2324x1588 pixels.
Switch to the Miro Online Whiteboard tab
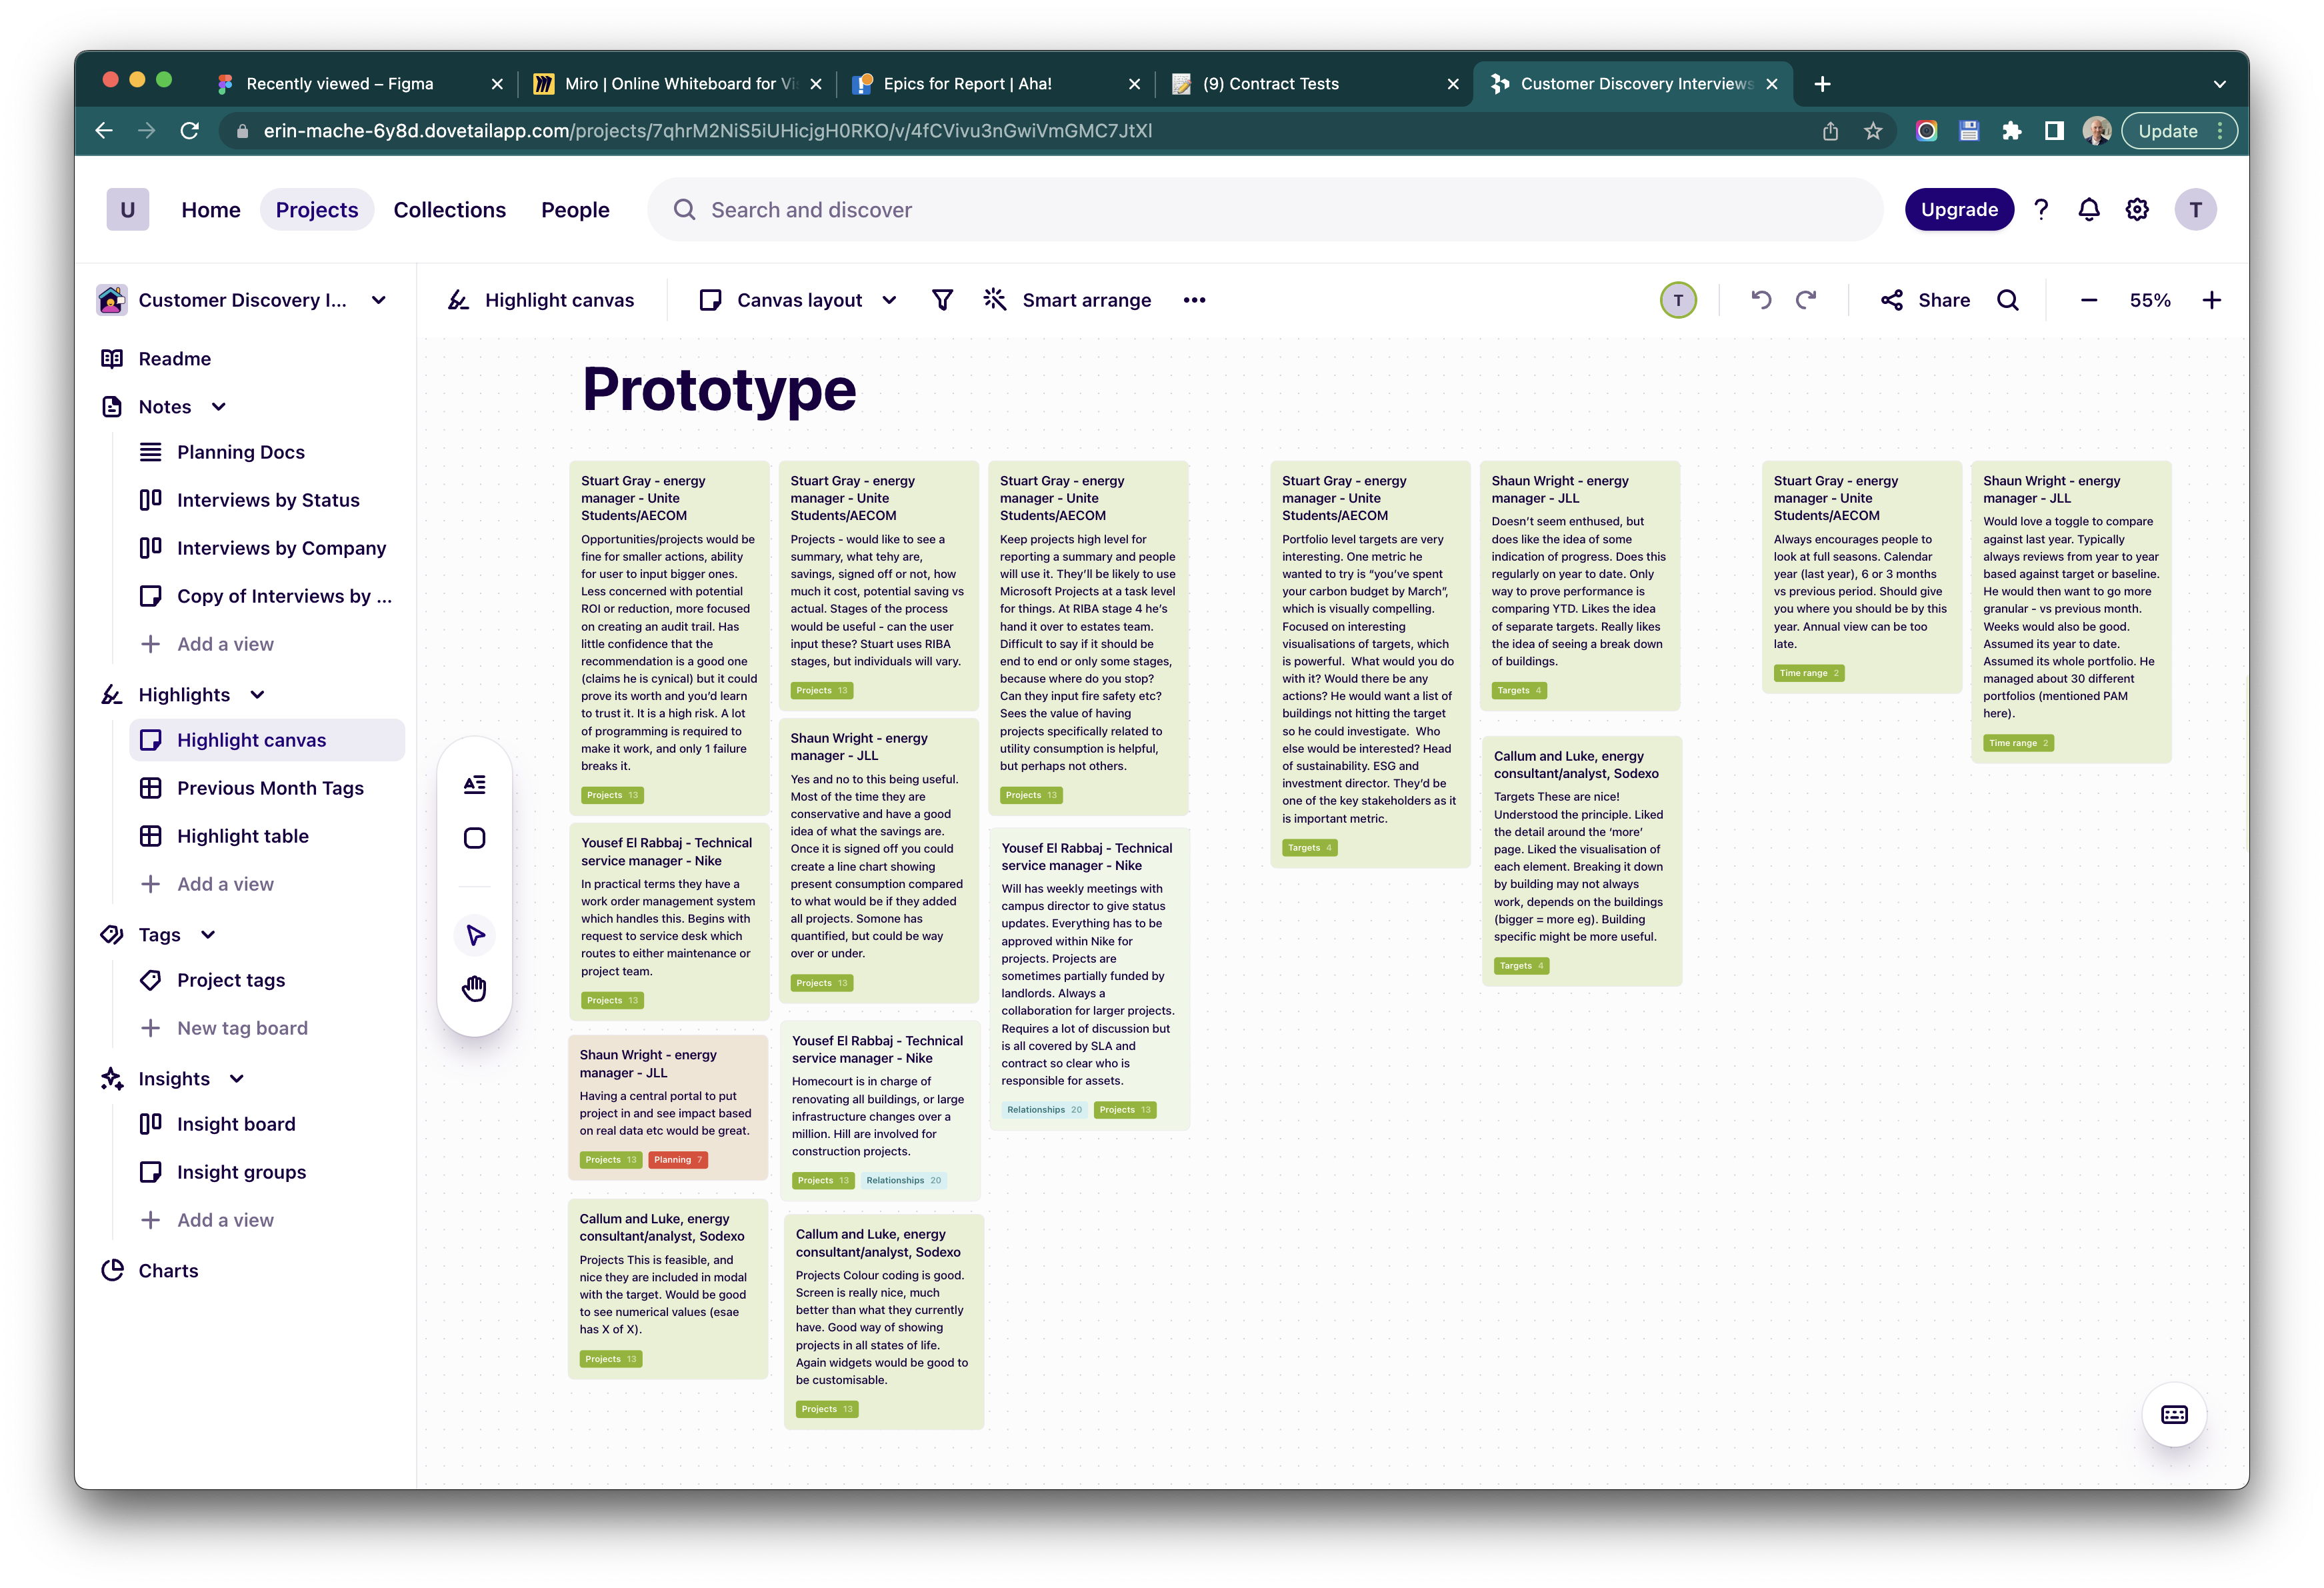679,84
